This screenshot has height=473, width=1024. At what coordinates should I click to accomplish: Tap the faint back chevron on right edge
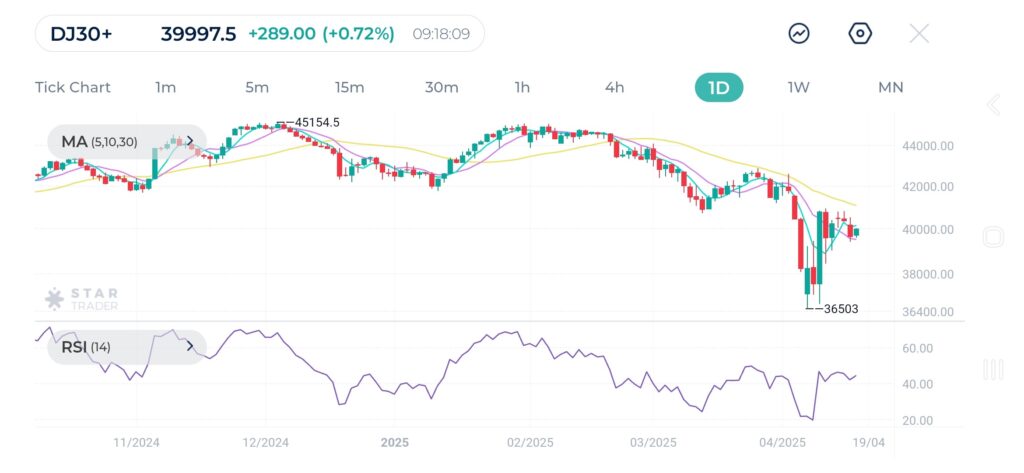993,105
